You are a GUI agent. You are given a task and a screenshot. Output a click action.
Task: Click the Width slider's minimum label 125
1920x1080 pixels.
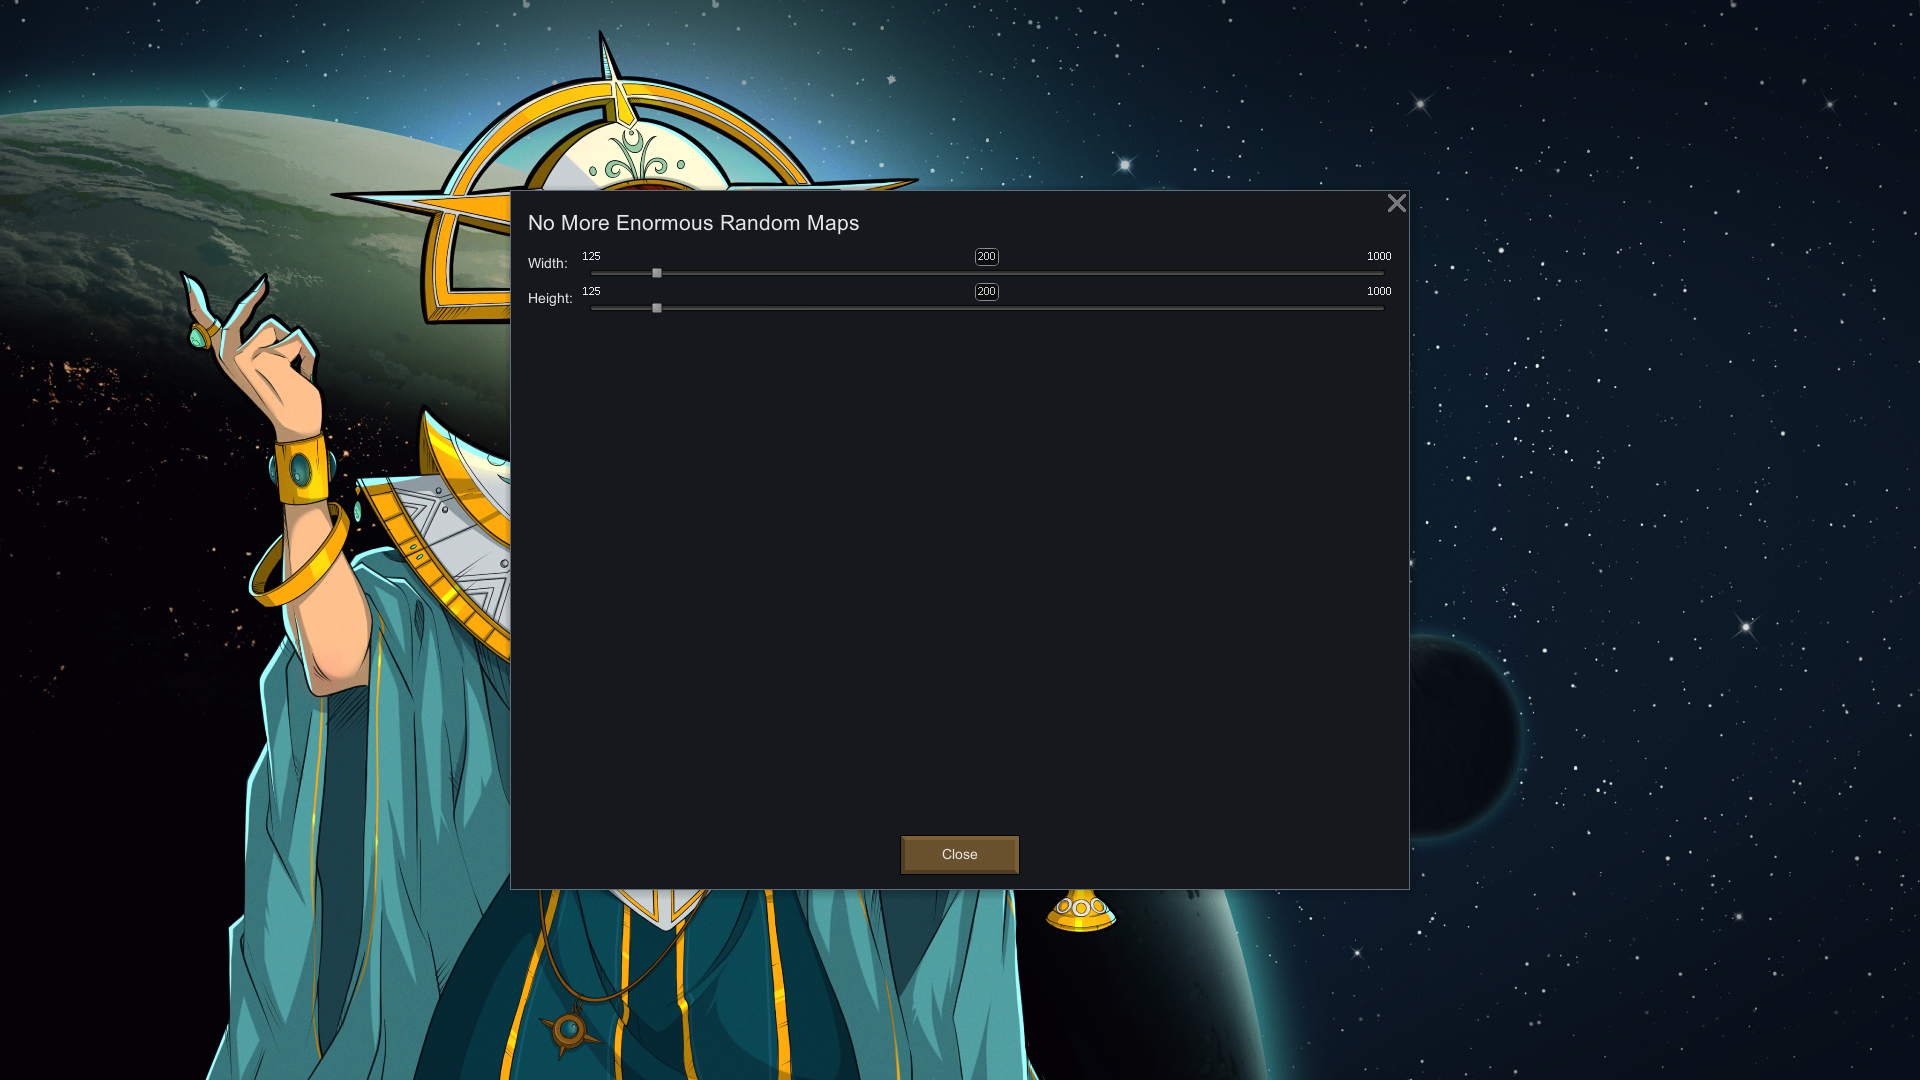(591, 256)
